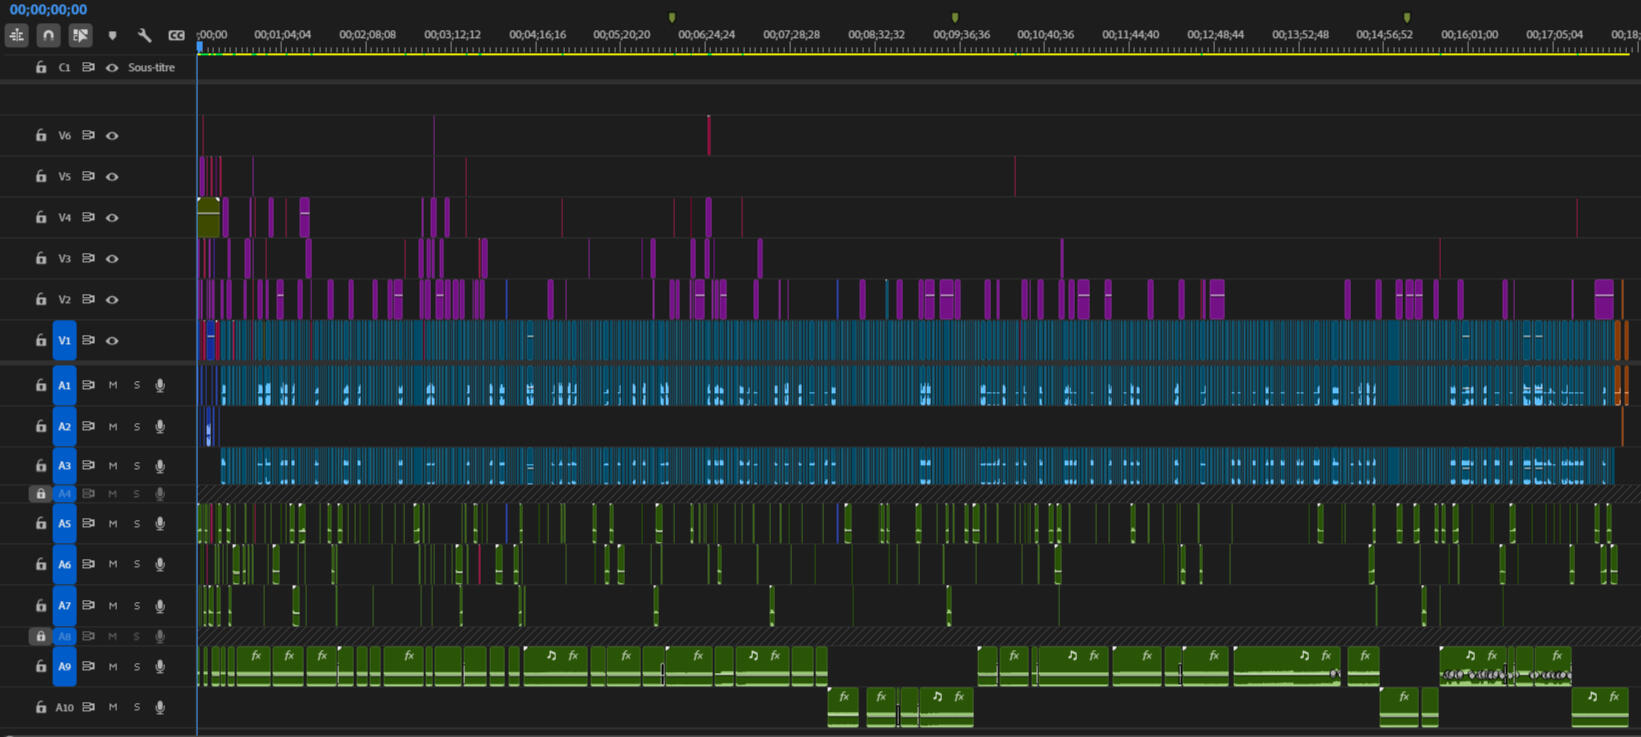Image resolution: width=1641 pixels, height=737 pixels.
Task: Jump ruler to 00;03;12;12
Action: (x=452, y=34)
